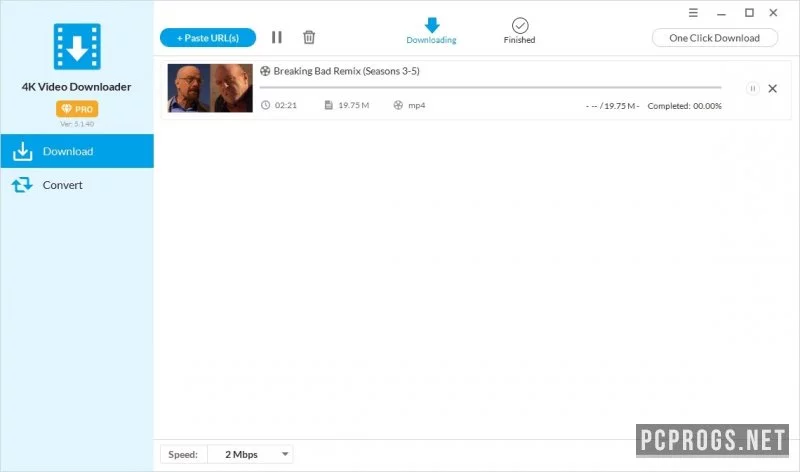Click the Ver: 5.1.40 version text
This screenshot has height=472, width=800.
[x=77, y=123]
